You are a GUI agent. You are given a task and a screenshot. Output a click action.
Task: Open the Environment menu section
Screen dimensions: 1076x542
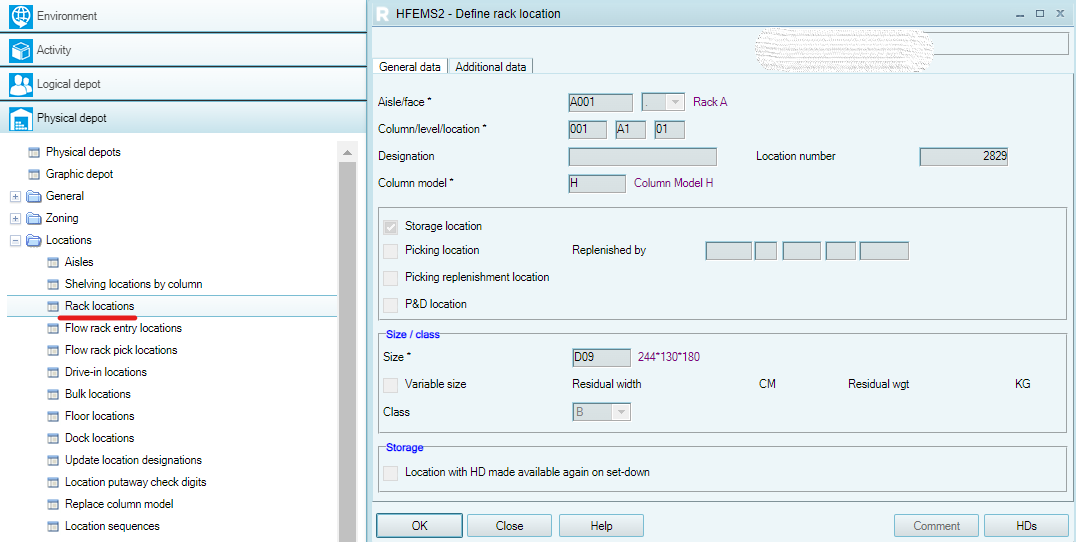[x=183, y=16]
